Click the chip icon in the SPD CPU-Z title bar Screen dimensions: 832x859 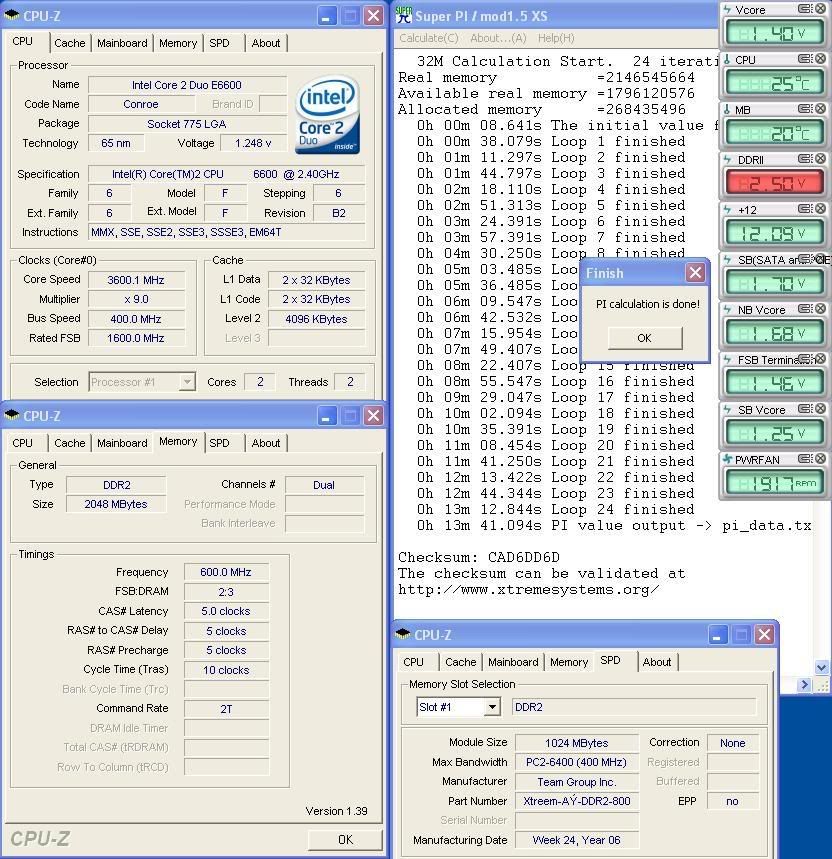click(403, 634)
